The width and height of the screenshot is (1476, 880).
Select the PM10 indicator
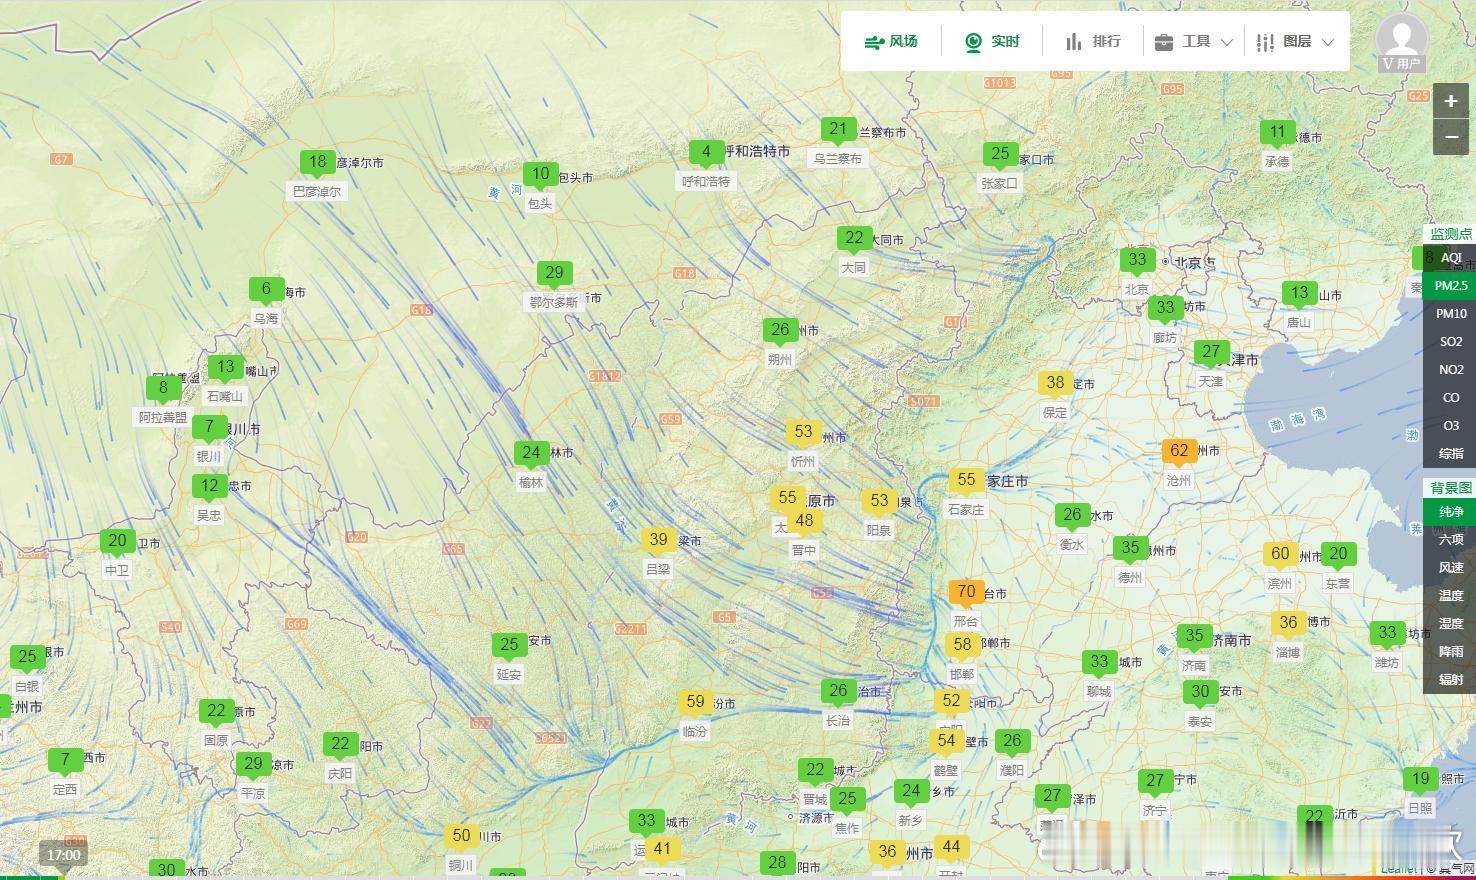coord(1451,314)
